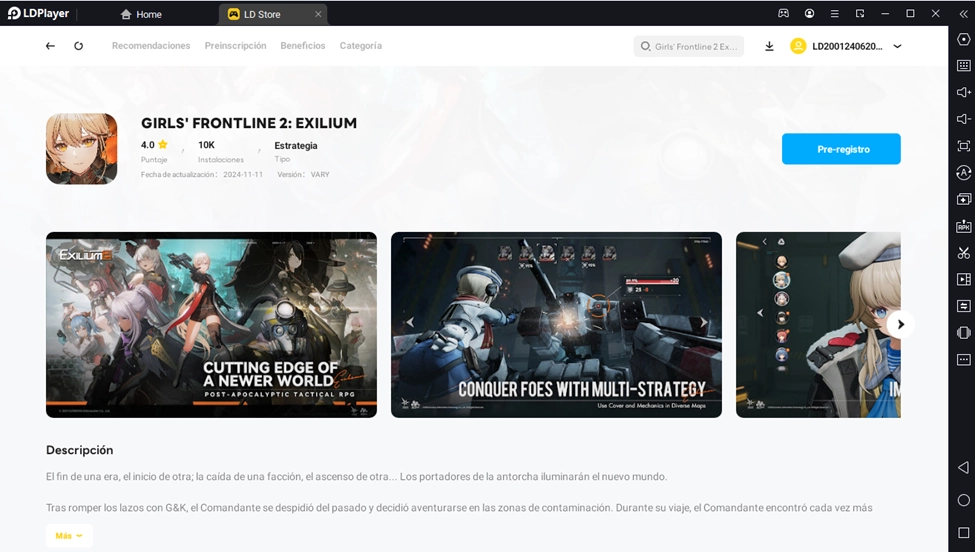Open the Conquer Foes with Multi-Strategy screenshot
975x552 pixels.
pyautogui.click(x=557, y=324)
